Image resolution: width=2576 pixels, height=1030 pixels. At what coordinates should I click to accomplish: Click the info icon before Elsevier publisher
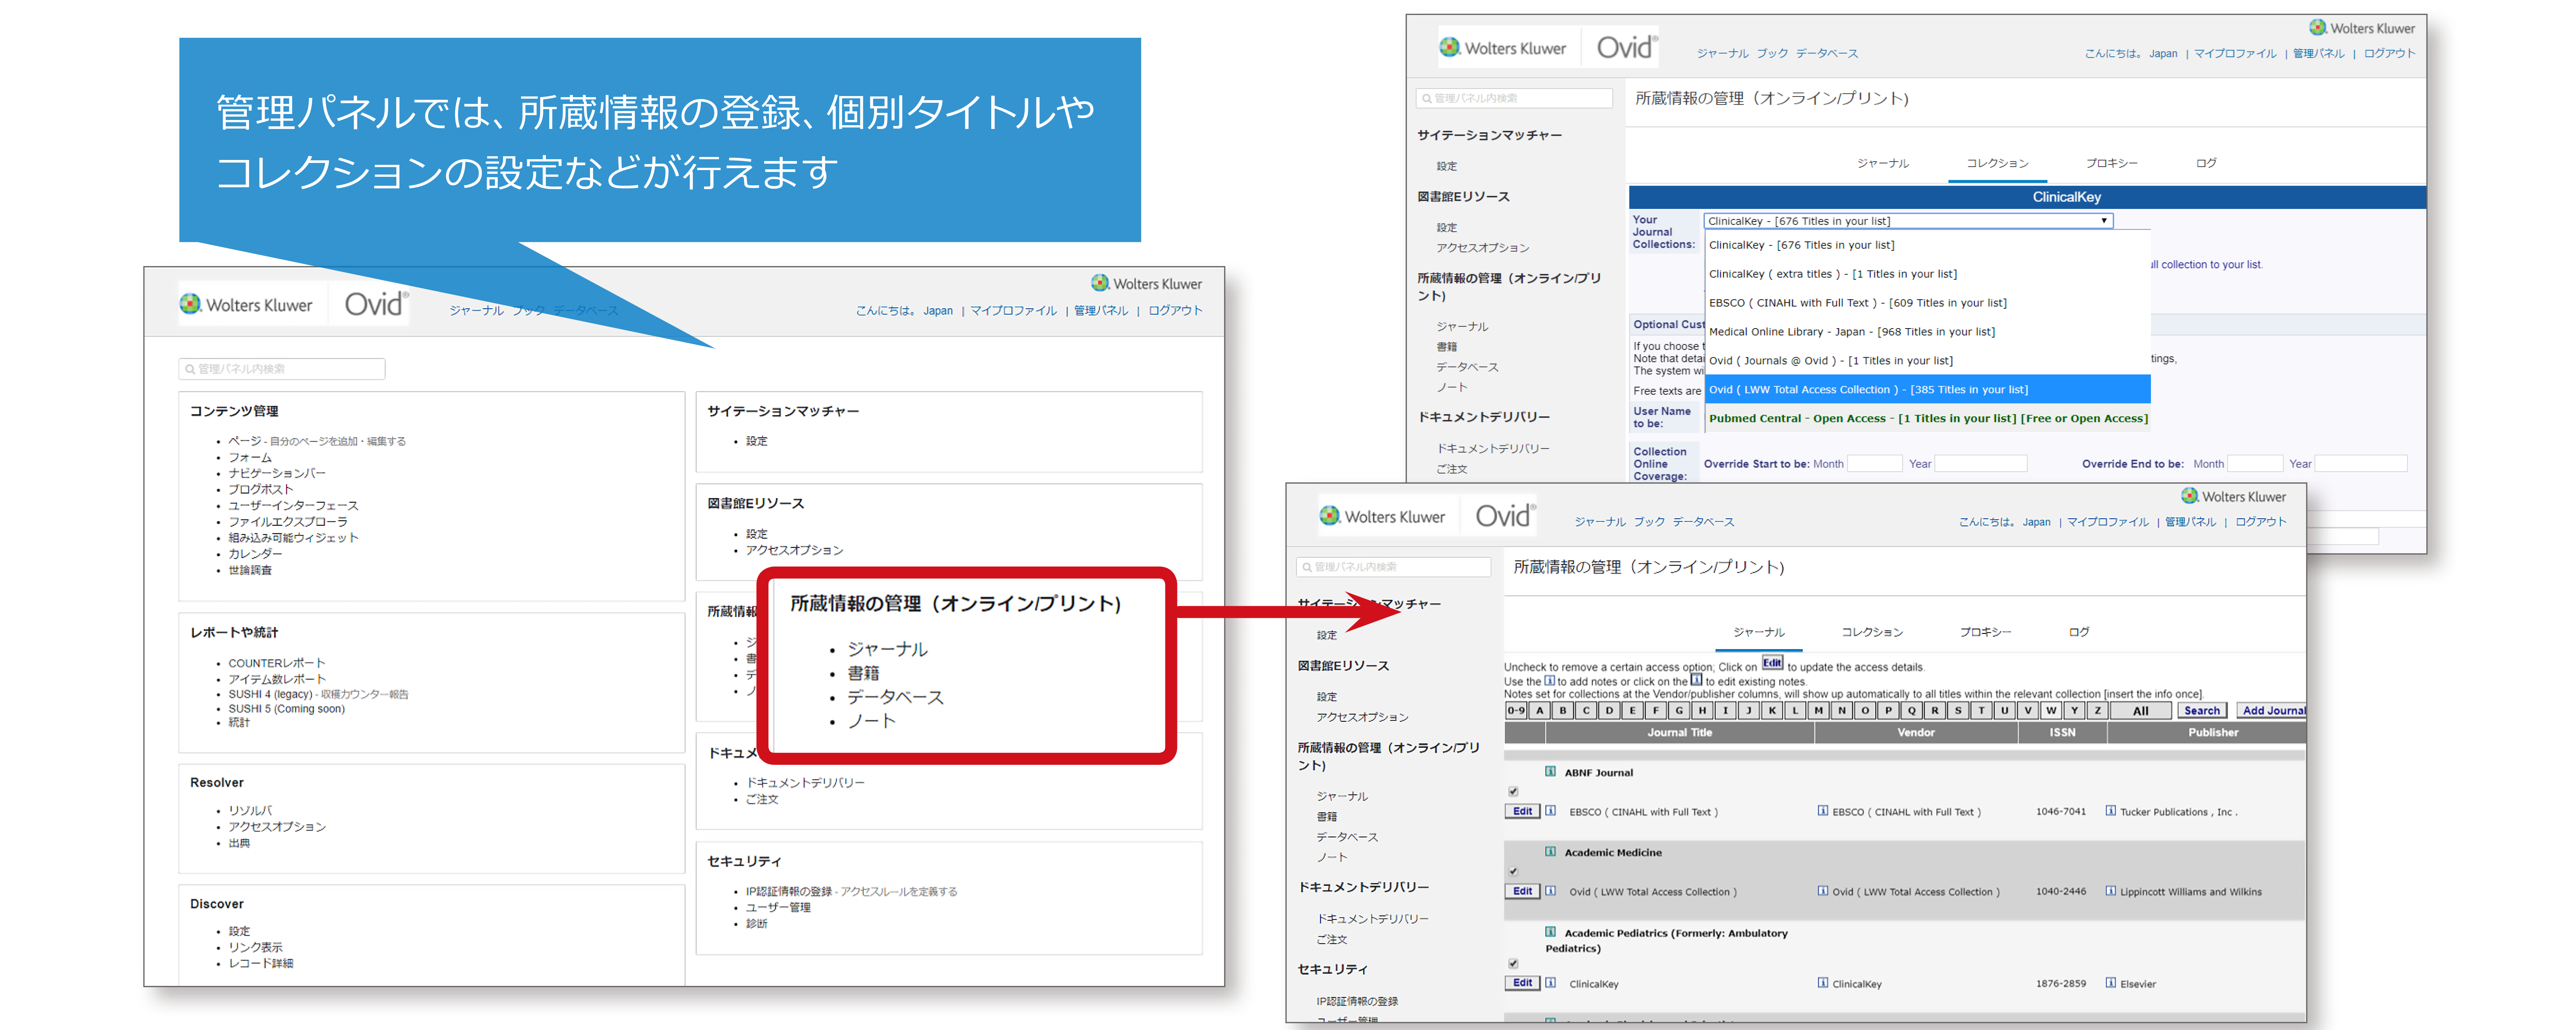pyautogui.click(x=2110, y=983)
